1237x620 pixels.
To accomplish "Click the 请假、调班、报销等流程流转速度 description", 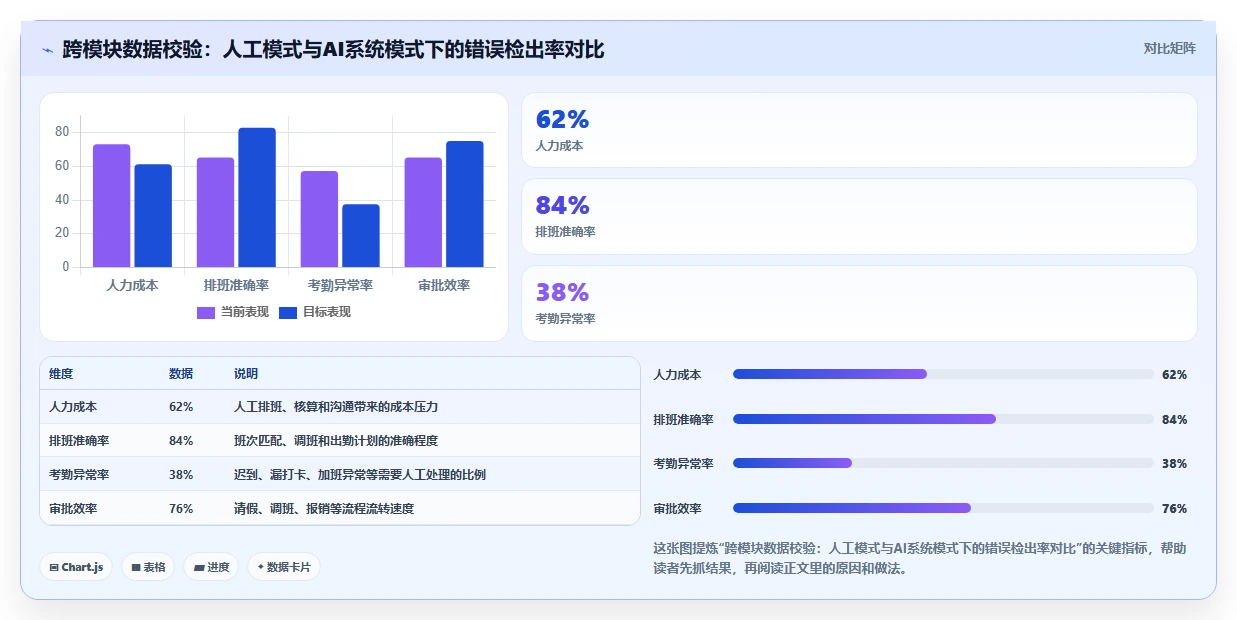I will [x=324, y=508].
